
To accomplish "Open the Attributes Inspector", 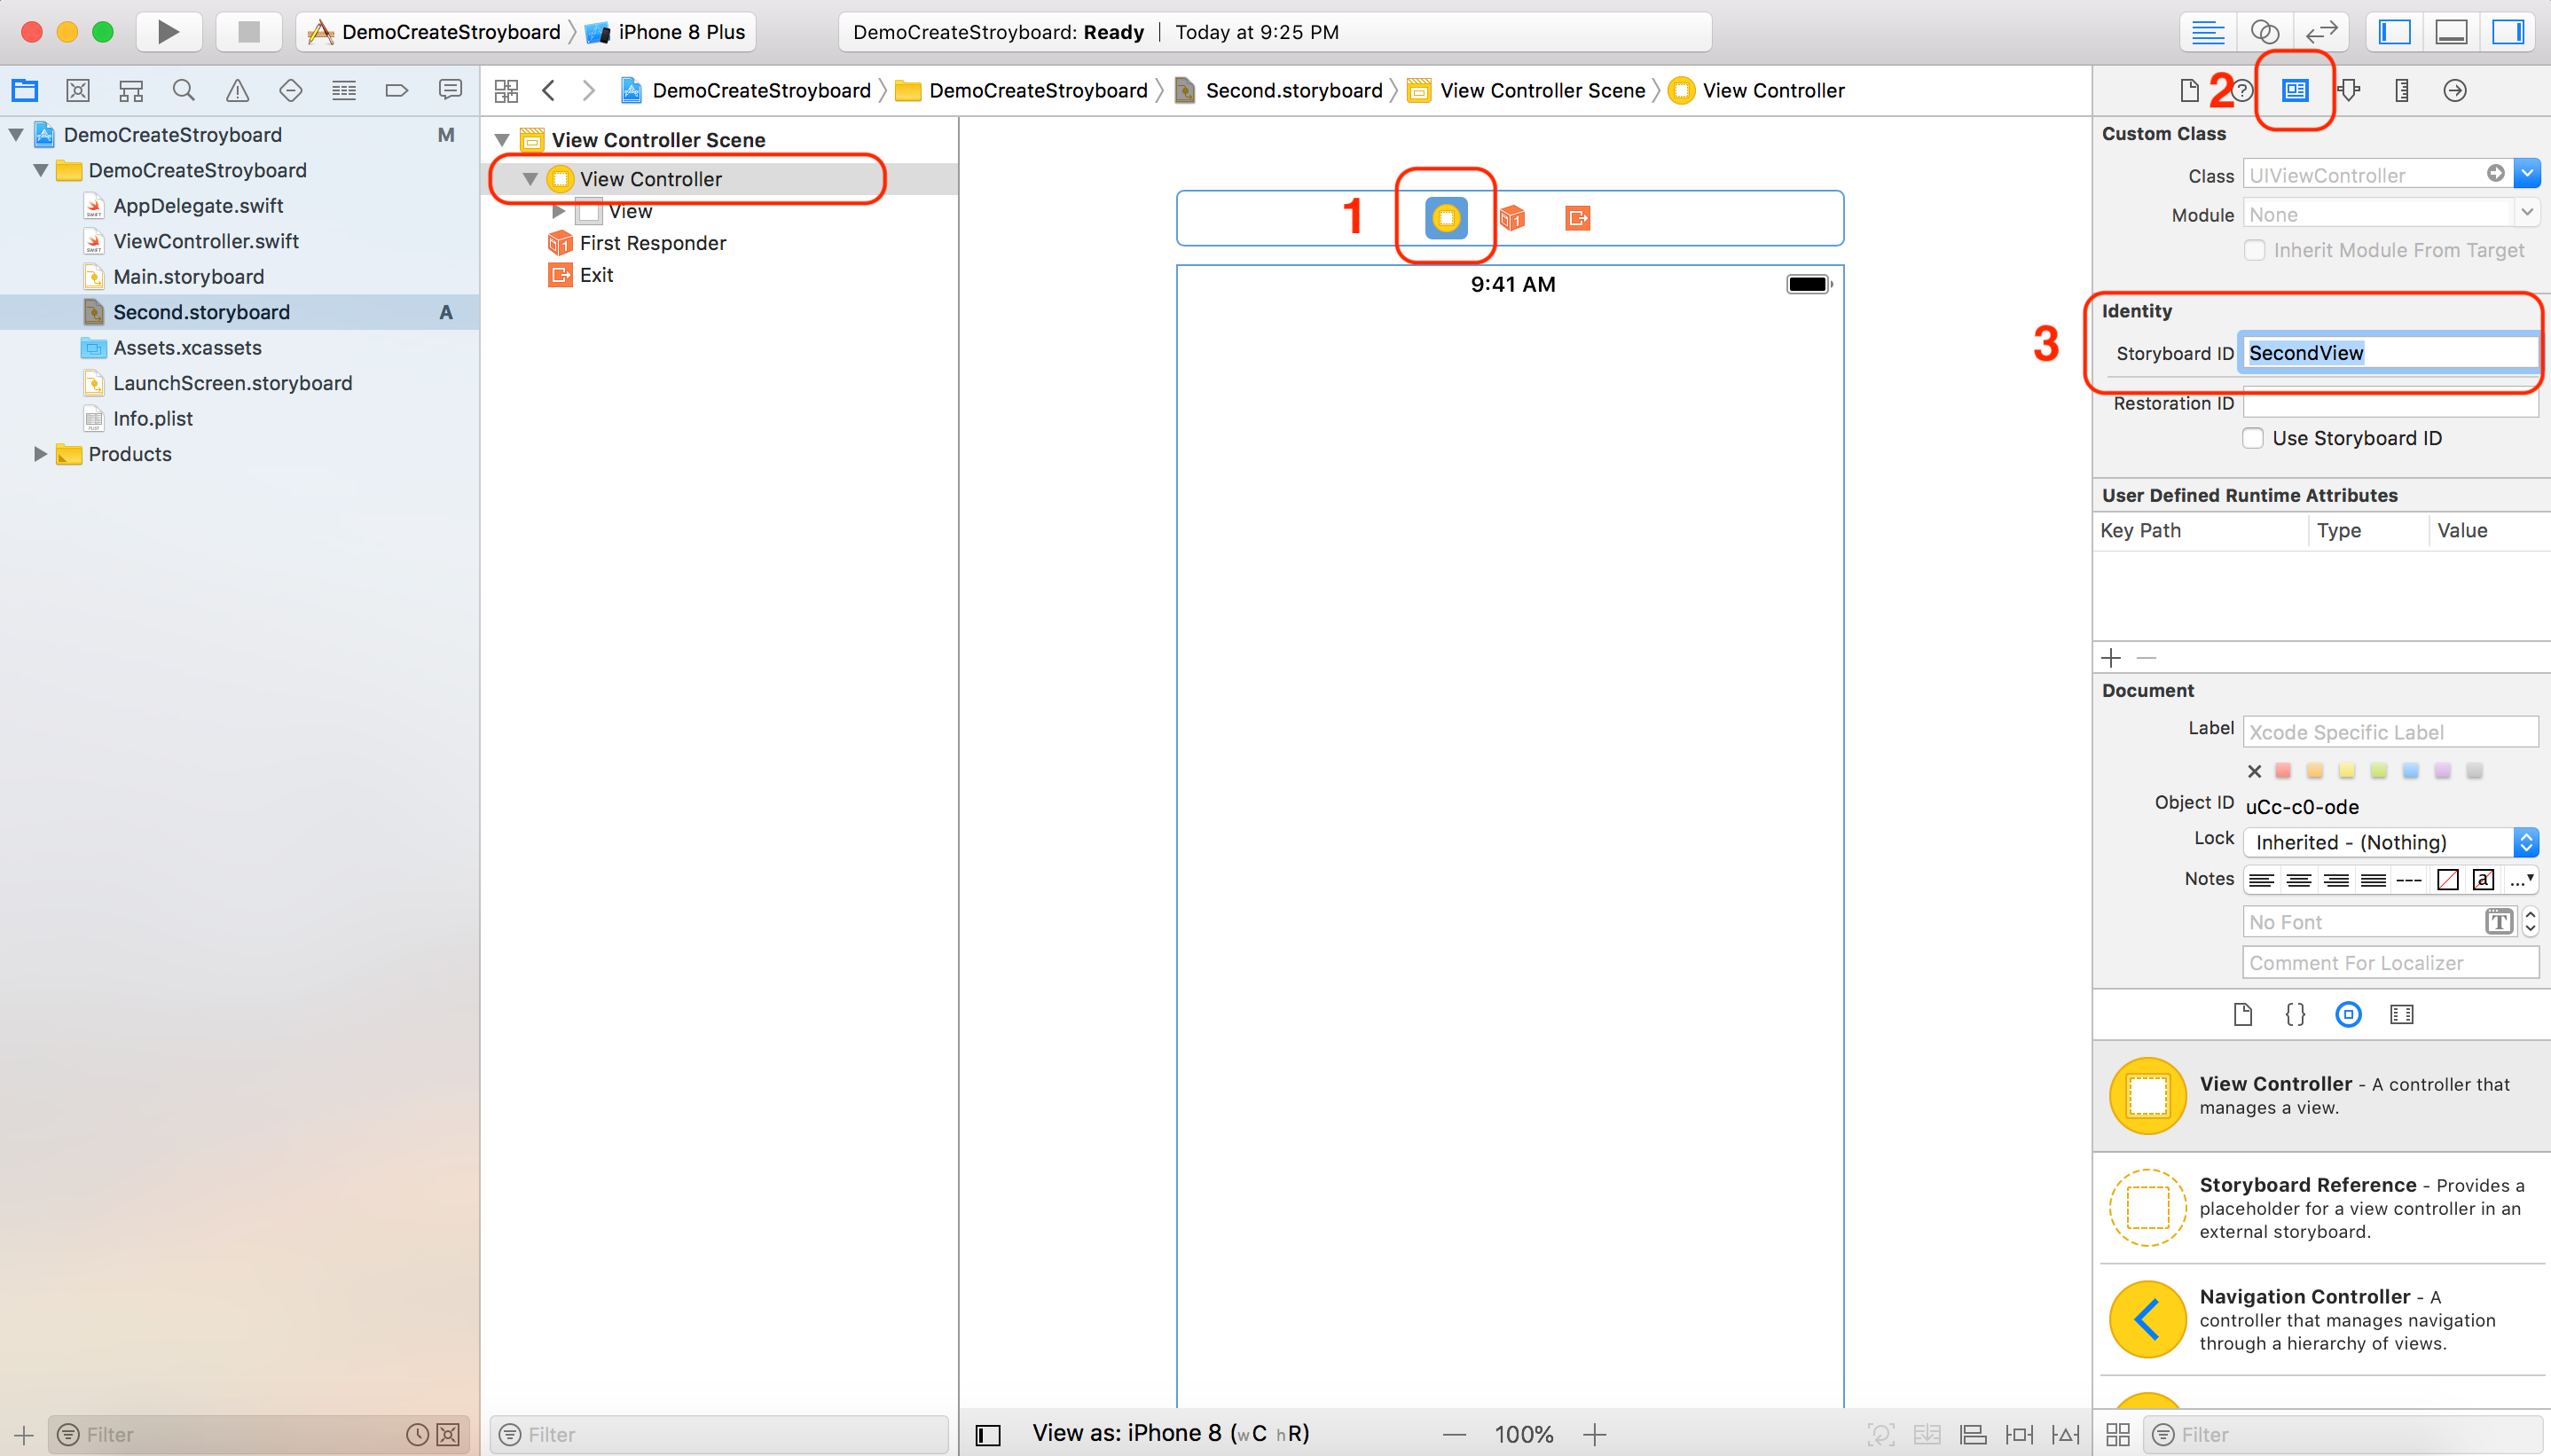I will pyautogui.click(x=2349, y=90).
